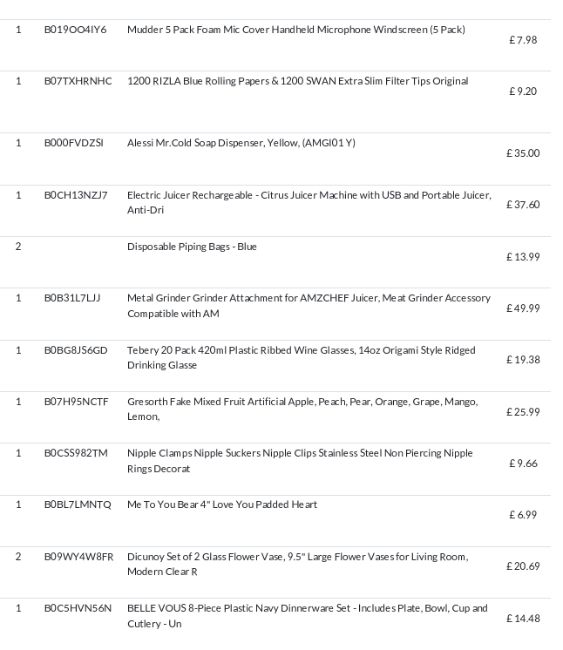Click ASIN B07TXHRNHC for RIZLA papers
Image resolution: width=563 pixels, height=650 pixels.
(x=78, y=81)
